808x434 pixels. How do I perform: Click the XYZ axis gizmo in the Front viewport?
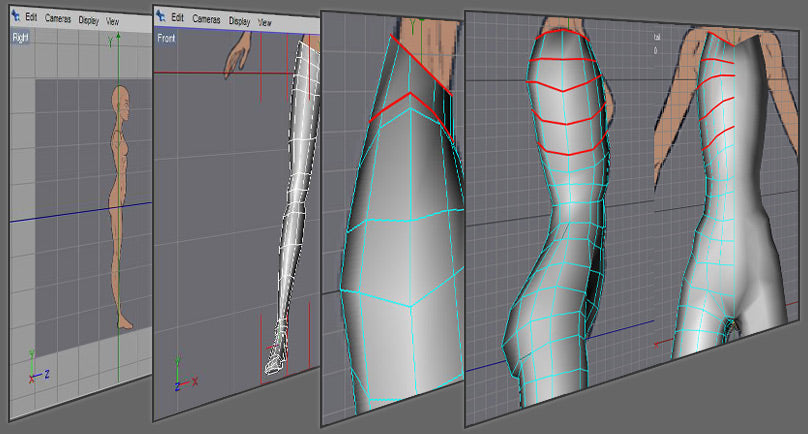pyautogui.click(x=186, y=374)
